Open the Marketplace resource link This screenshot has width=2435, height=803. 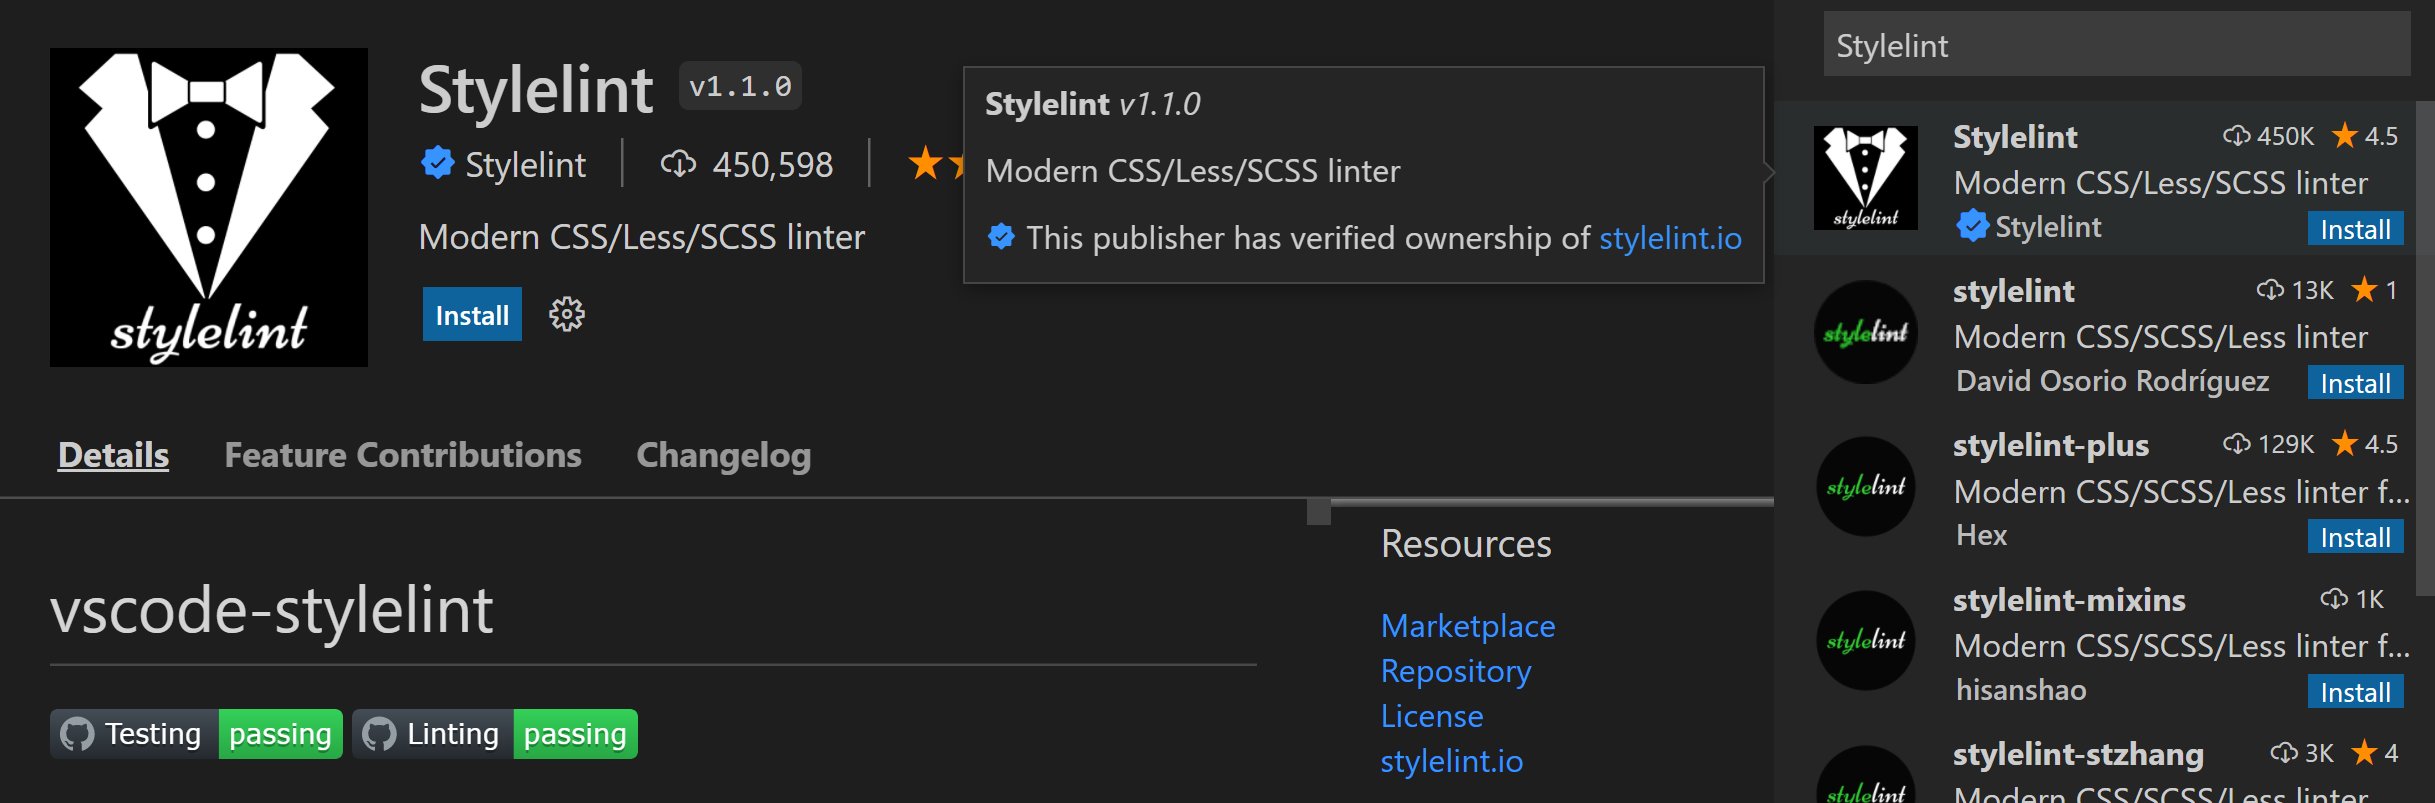(1468, 626)
